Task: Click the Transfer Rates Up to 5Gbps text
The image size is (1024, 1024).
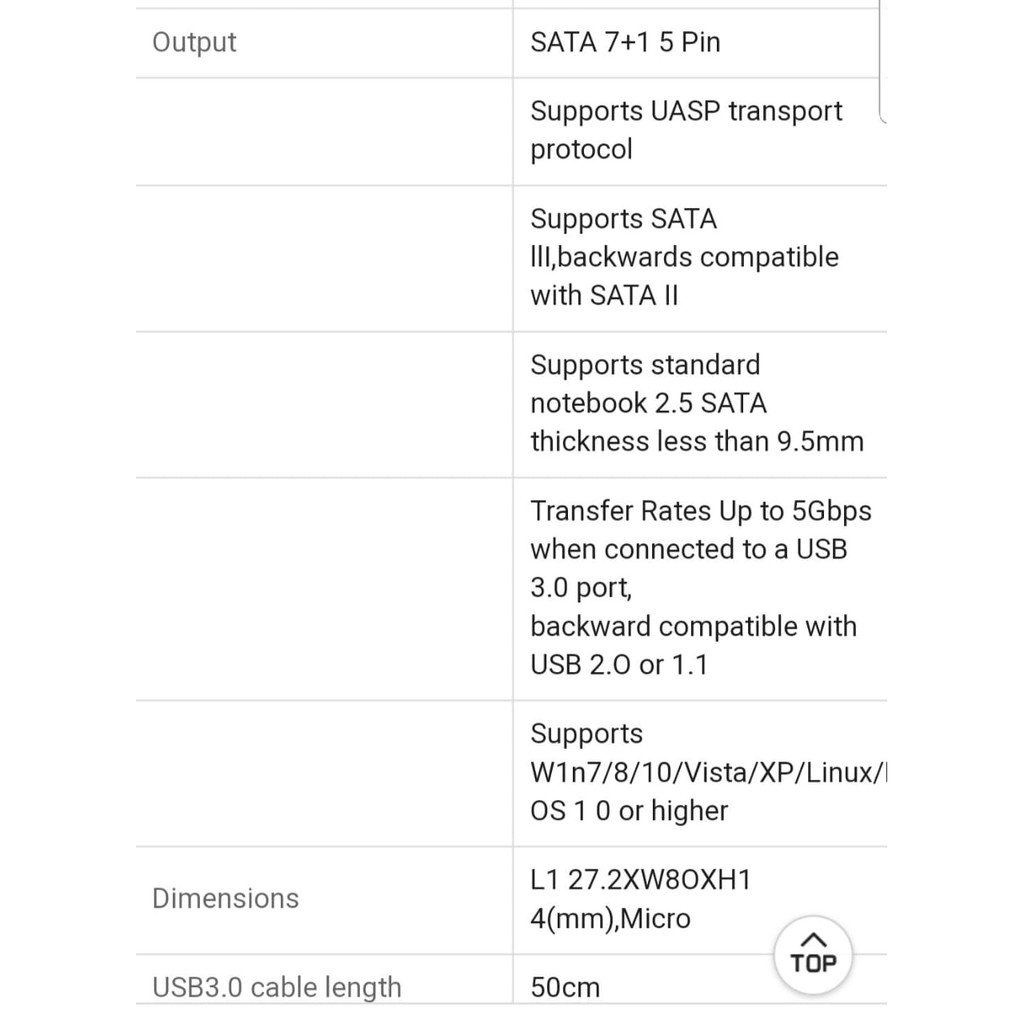Action: coord(701,511)
